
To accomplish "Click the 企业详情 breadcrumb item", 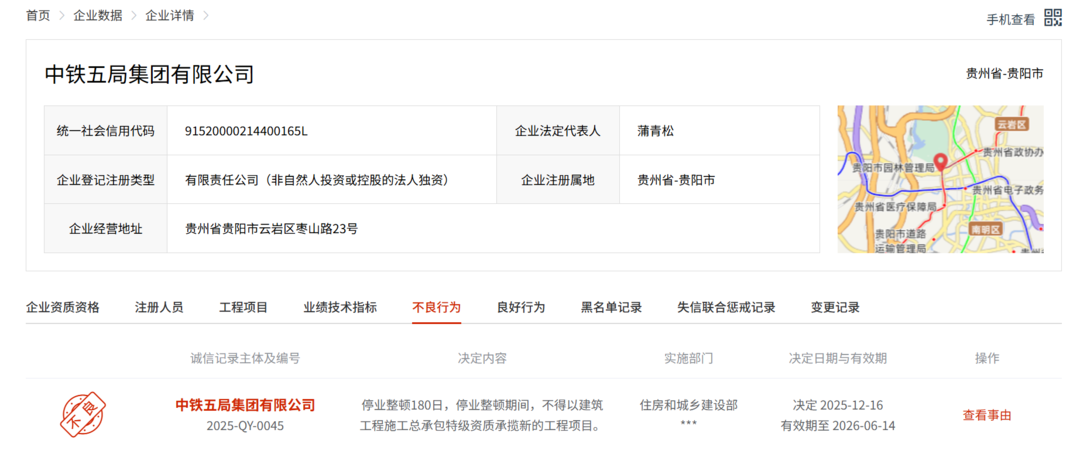I will tap(170, 16).
